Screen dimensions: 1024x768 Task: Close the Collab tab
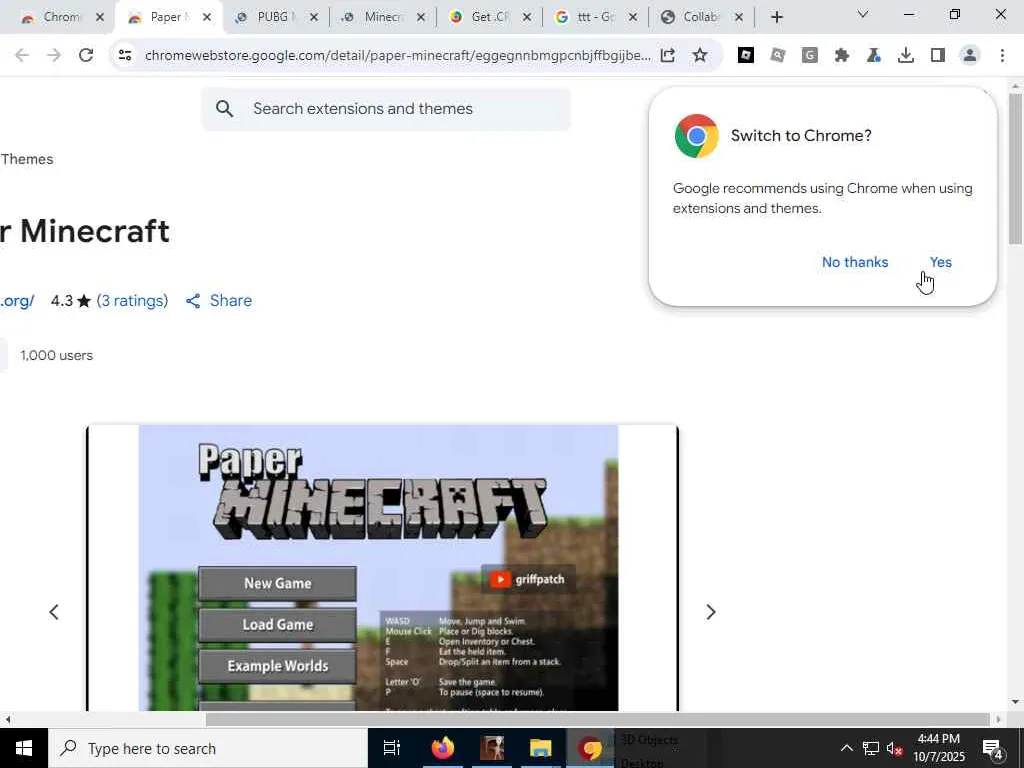point(739,18)
